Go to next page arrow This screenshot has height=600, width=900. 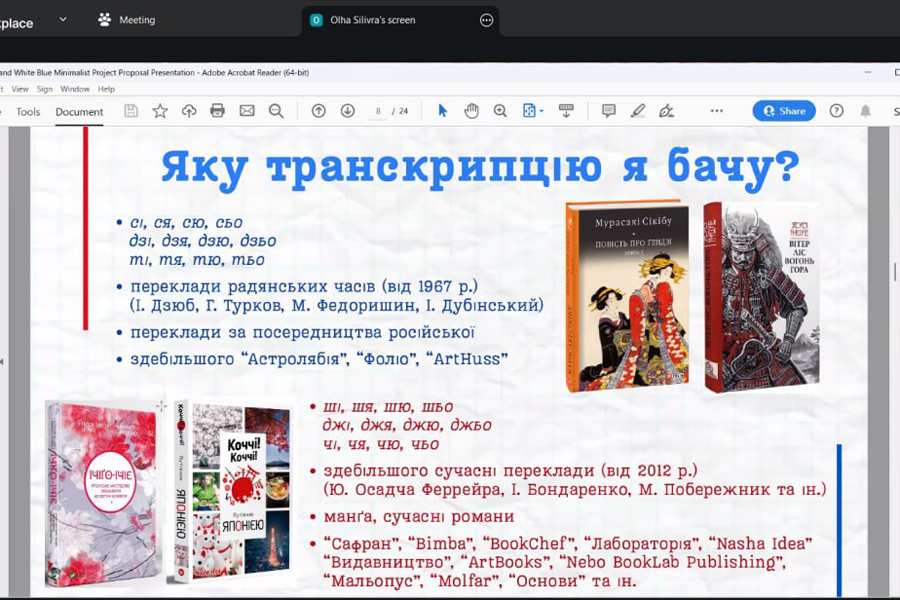coord(348,111)
